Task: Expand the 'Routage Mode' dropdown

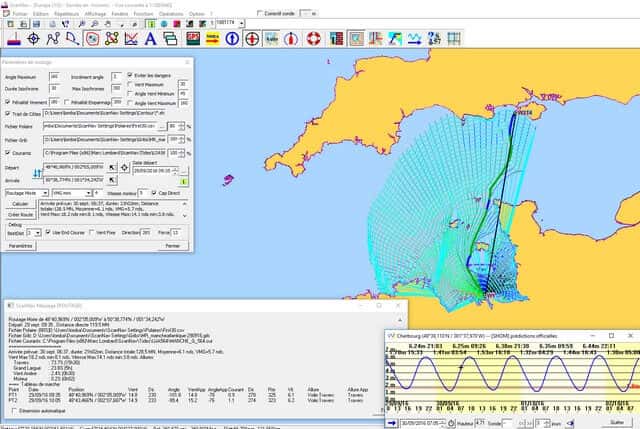Action: 44,192
